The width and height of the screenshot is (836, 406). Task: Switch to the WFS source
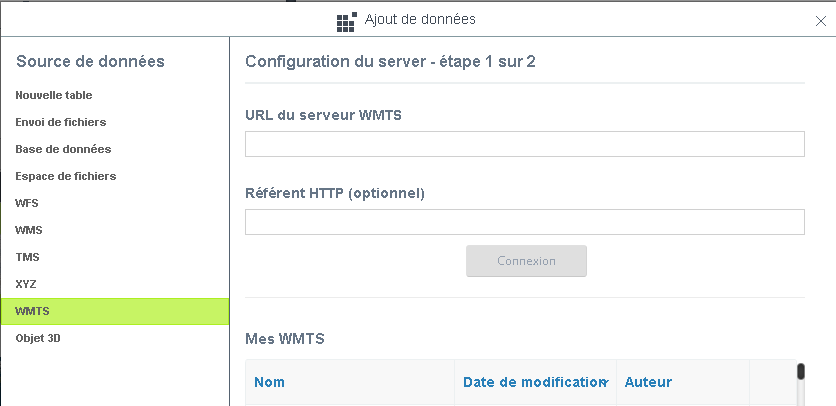[x=27, y=203]
